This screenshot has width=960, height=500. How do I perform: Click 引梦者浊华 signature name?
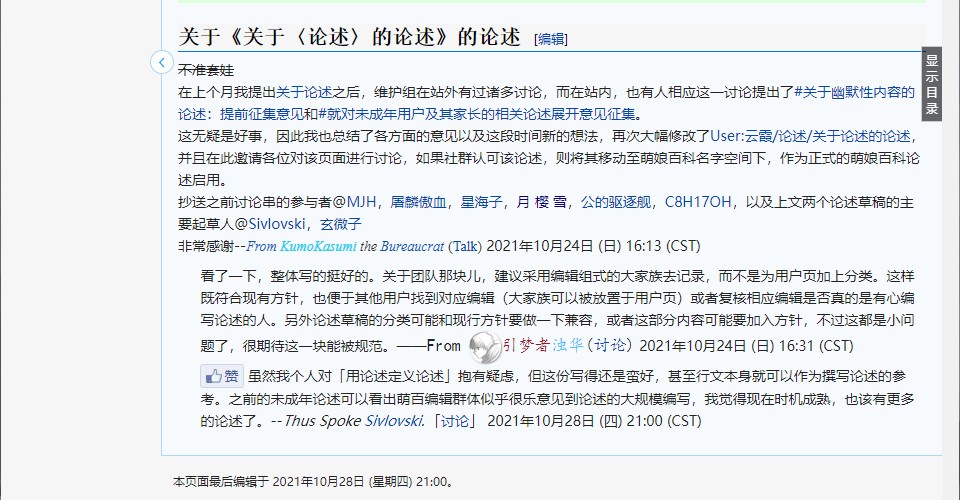[x=553, y=346]
